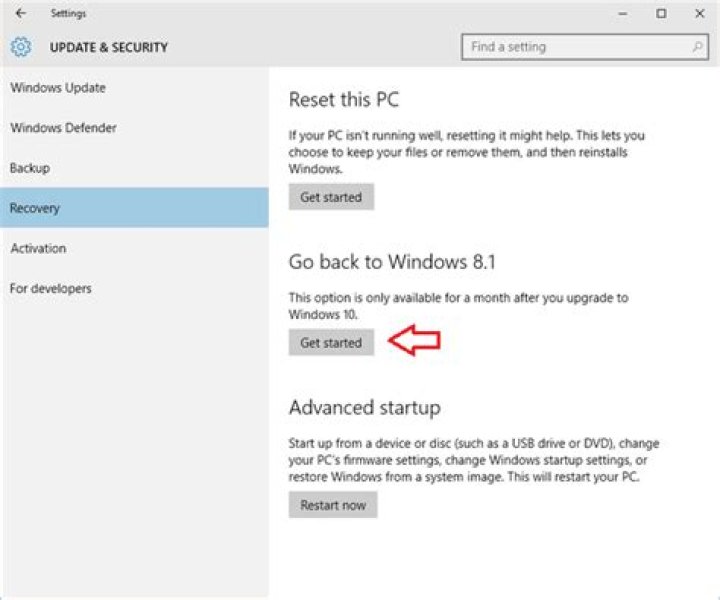Click Get started under Reset this PC

coord(331,197)
